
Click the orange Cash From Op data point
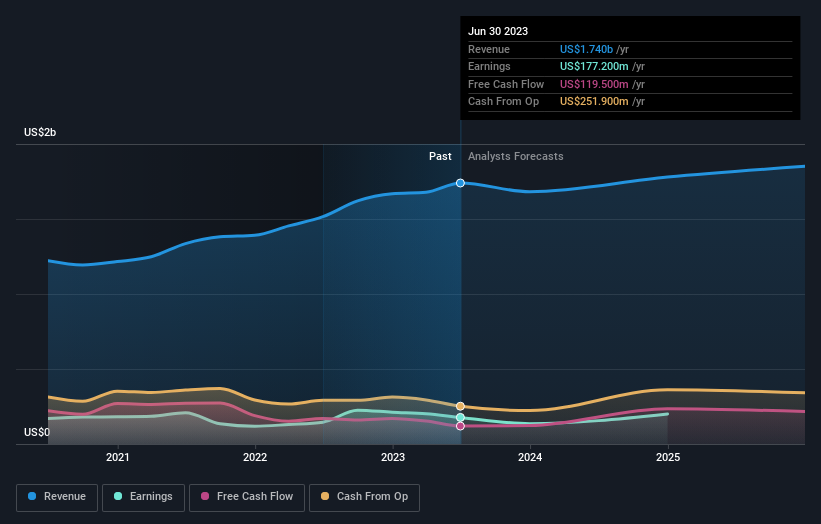(x=460, y=406)
